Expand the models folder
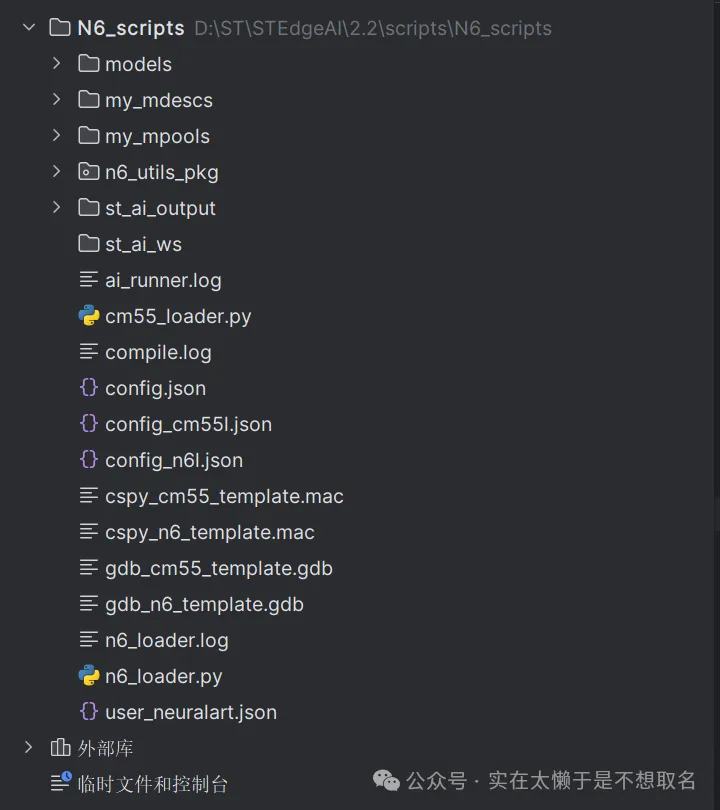The height and width of the screenshot is (810, 720). (x=57, y=64)
